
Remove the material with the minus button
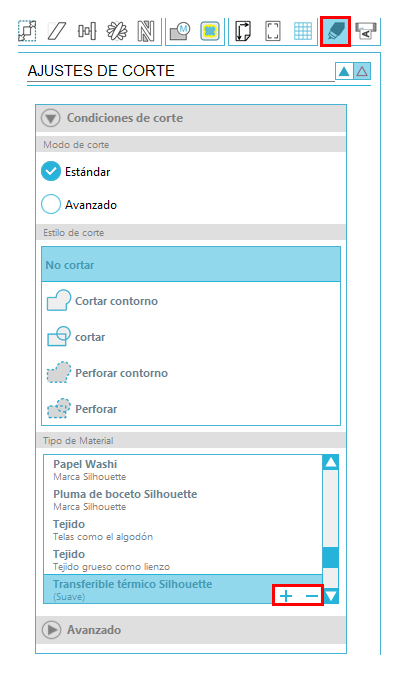312,596
